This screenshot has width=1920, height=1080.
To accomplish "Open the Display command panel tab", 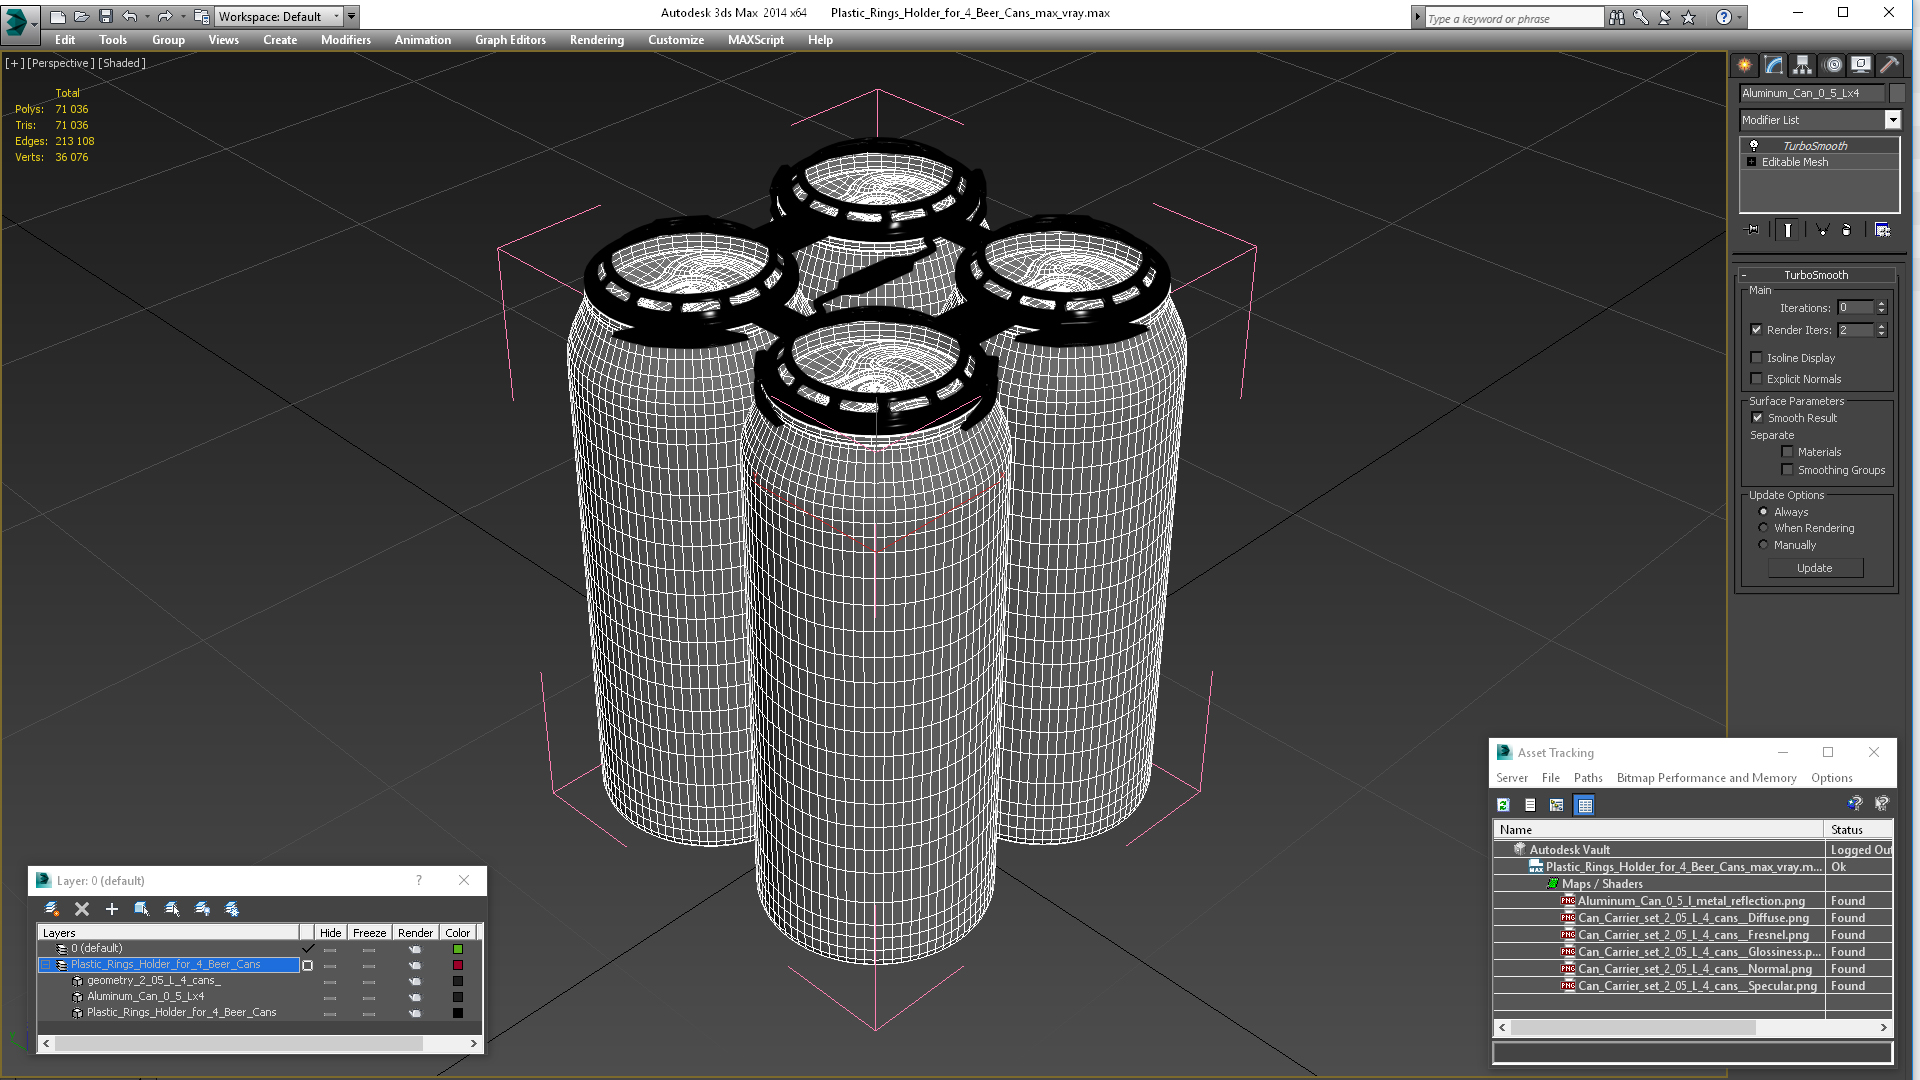I will tap(1861, 65).
